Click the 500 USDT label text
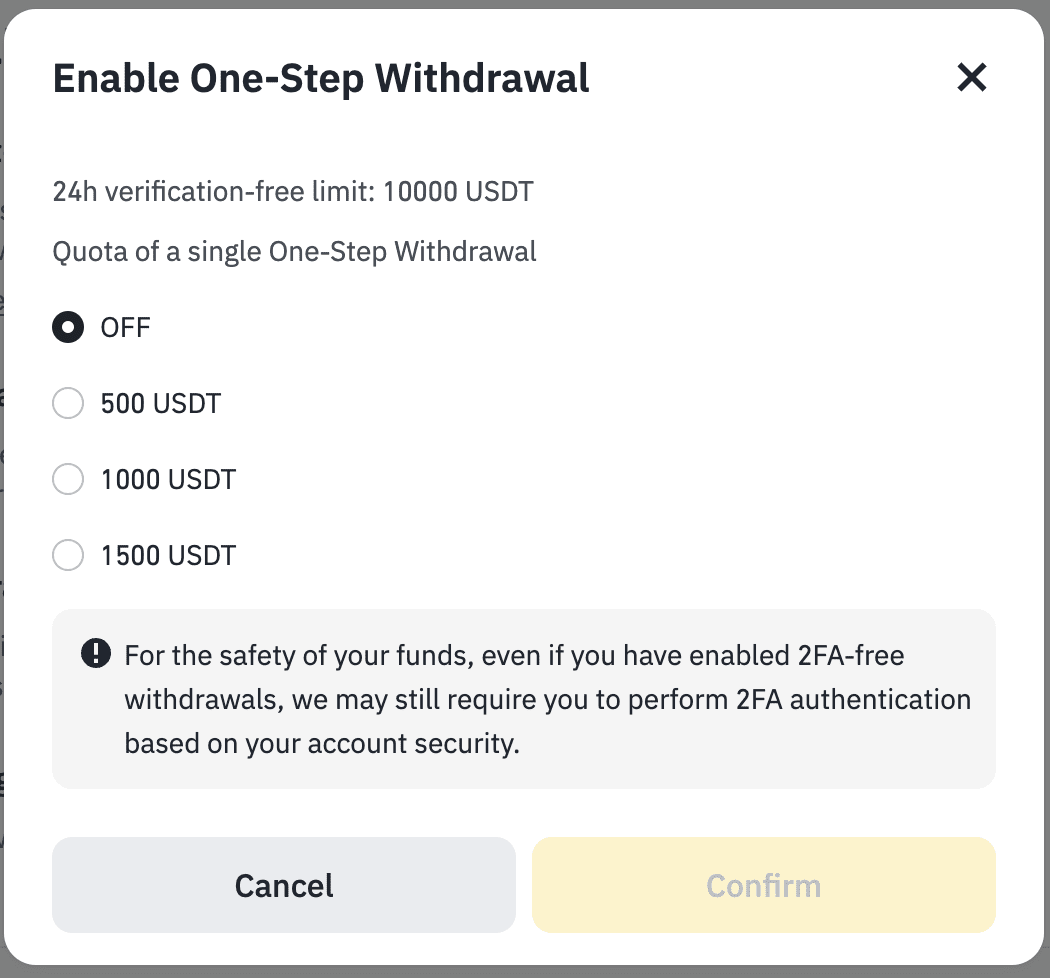 tap(161, 403)
